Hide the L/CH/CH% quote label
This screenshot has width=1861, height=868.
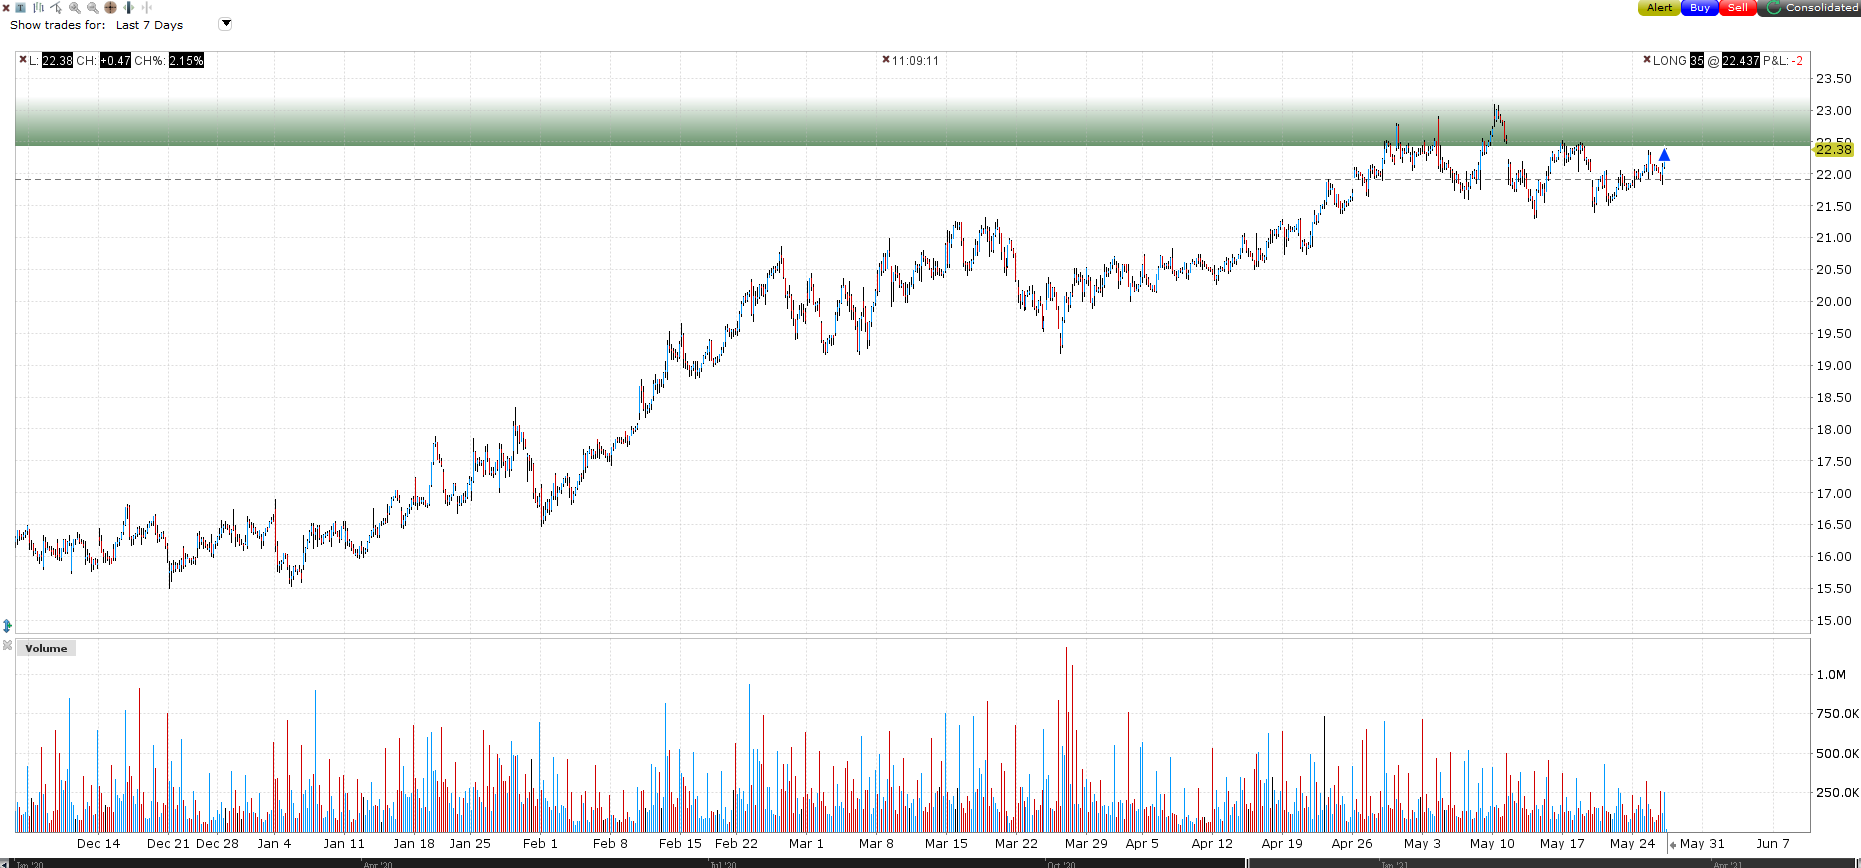pyautogui.click(x=23, y=60)
